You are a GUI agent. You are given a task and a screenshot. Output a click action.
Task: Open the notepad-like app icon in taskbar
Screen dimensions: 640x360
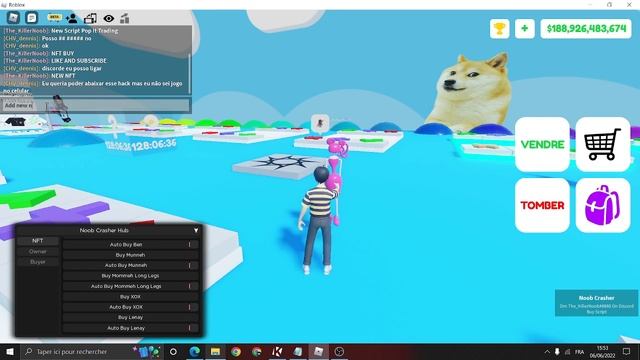[298, 351]
